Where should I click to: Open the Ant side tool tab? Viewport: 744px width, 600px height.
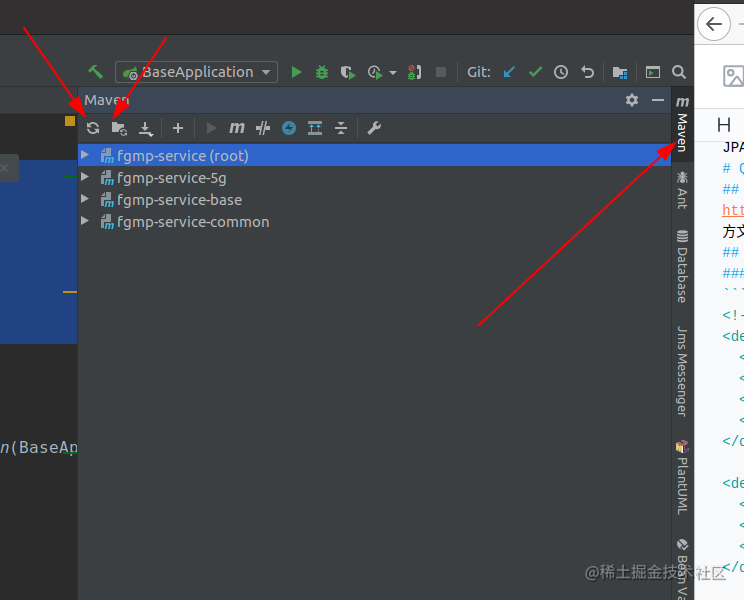click(x=682, y=190)
